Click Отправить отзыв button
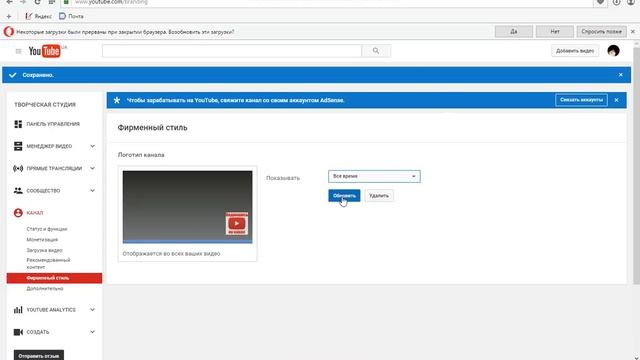 pos(39,355)
